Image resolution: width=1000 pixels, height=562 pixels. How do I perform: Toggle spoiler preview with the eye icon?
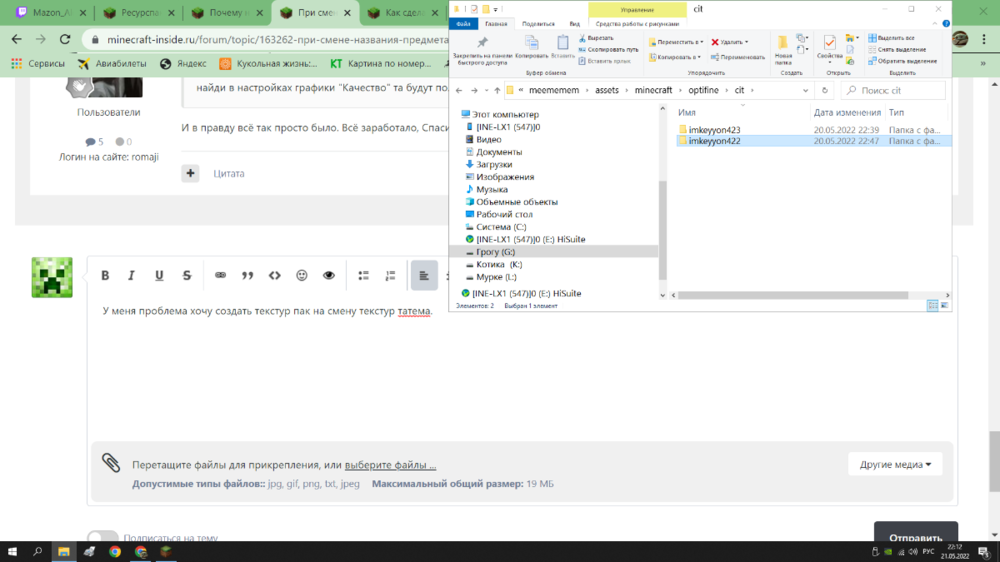click(328, 276)
